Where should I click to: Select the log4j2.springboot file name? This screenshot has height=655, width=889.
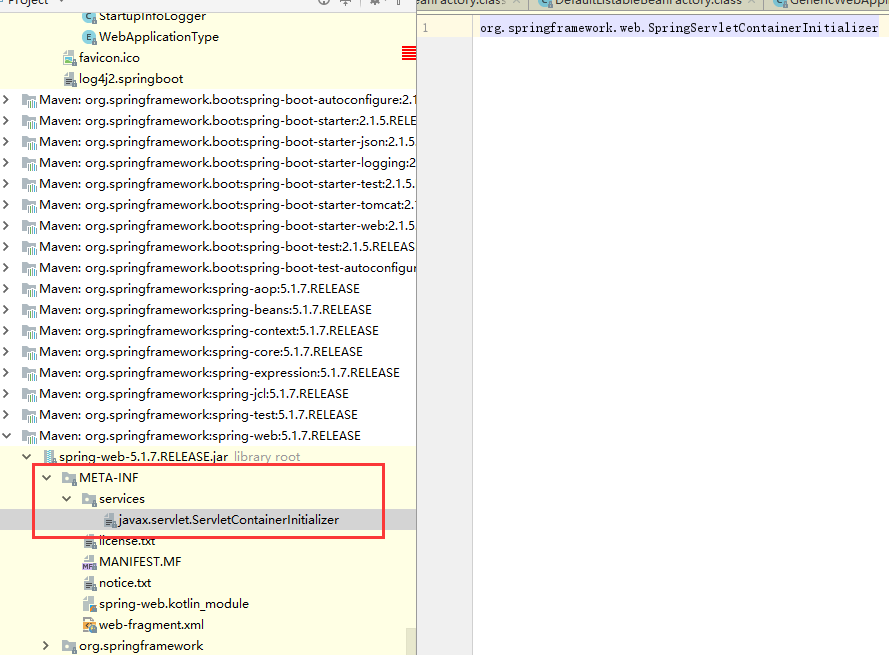(131, 79)
